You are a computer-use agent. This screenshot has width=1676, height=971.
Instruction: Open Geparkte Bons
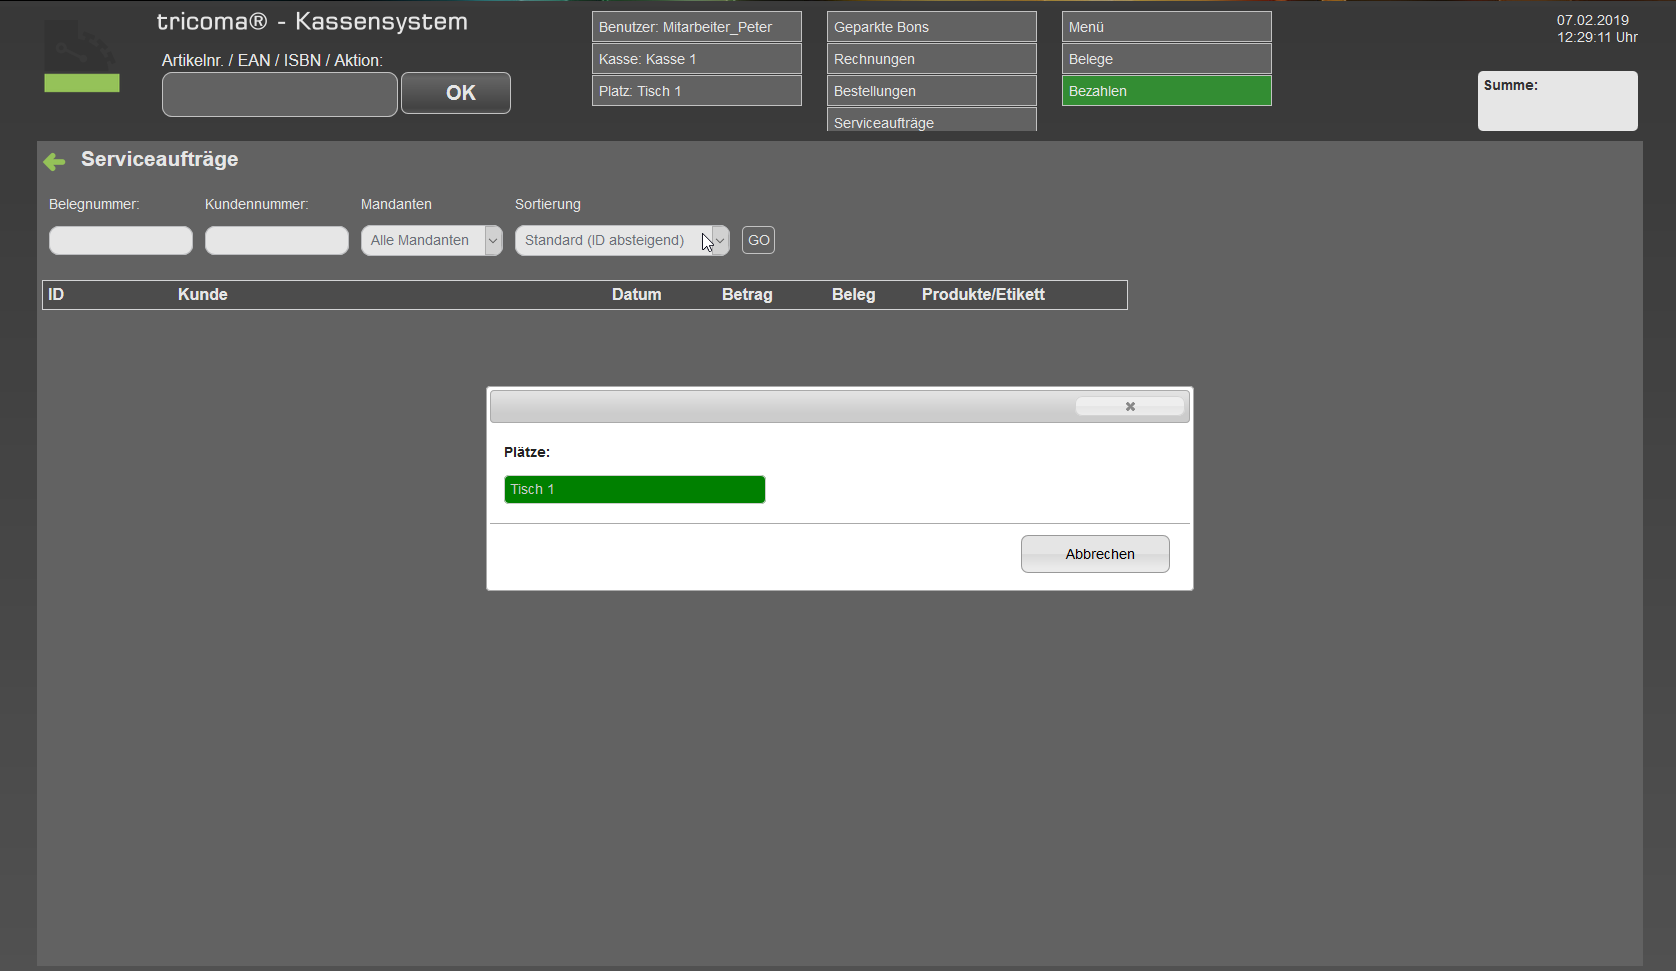pyautogui.click(x=932, y=27)
